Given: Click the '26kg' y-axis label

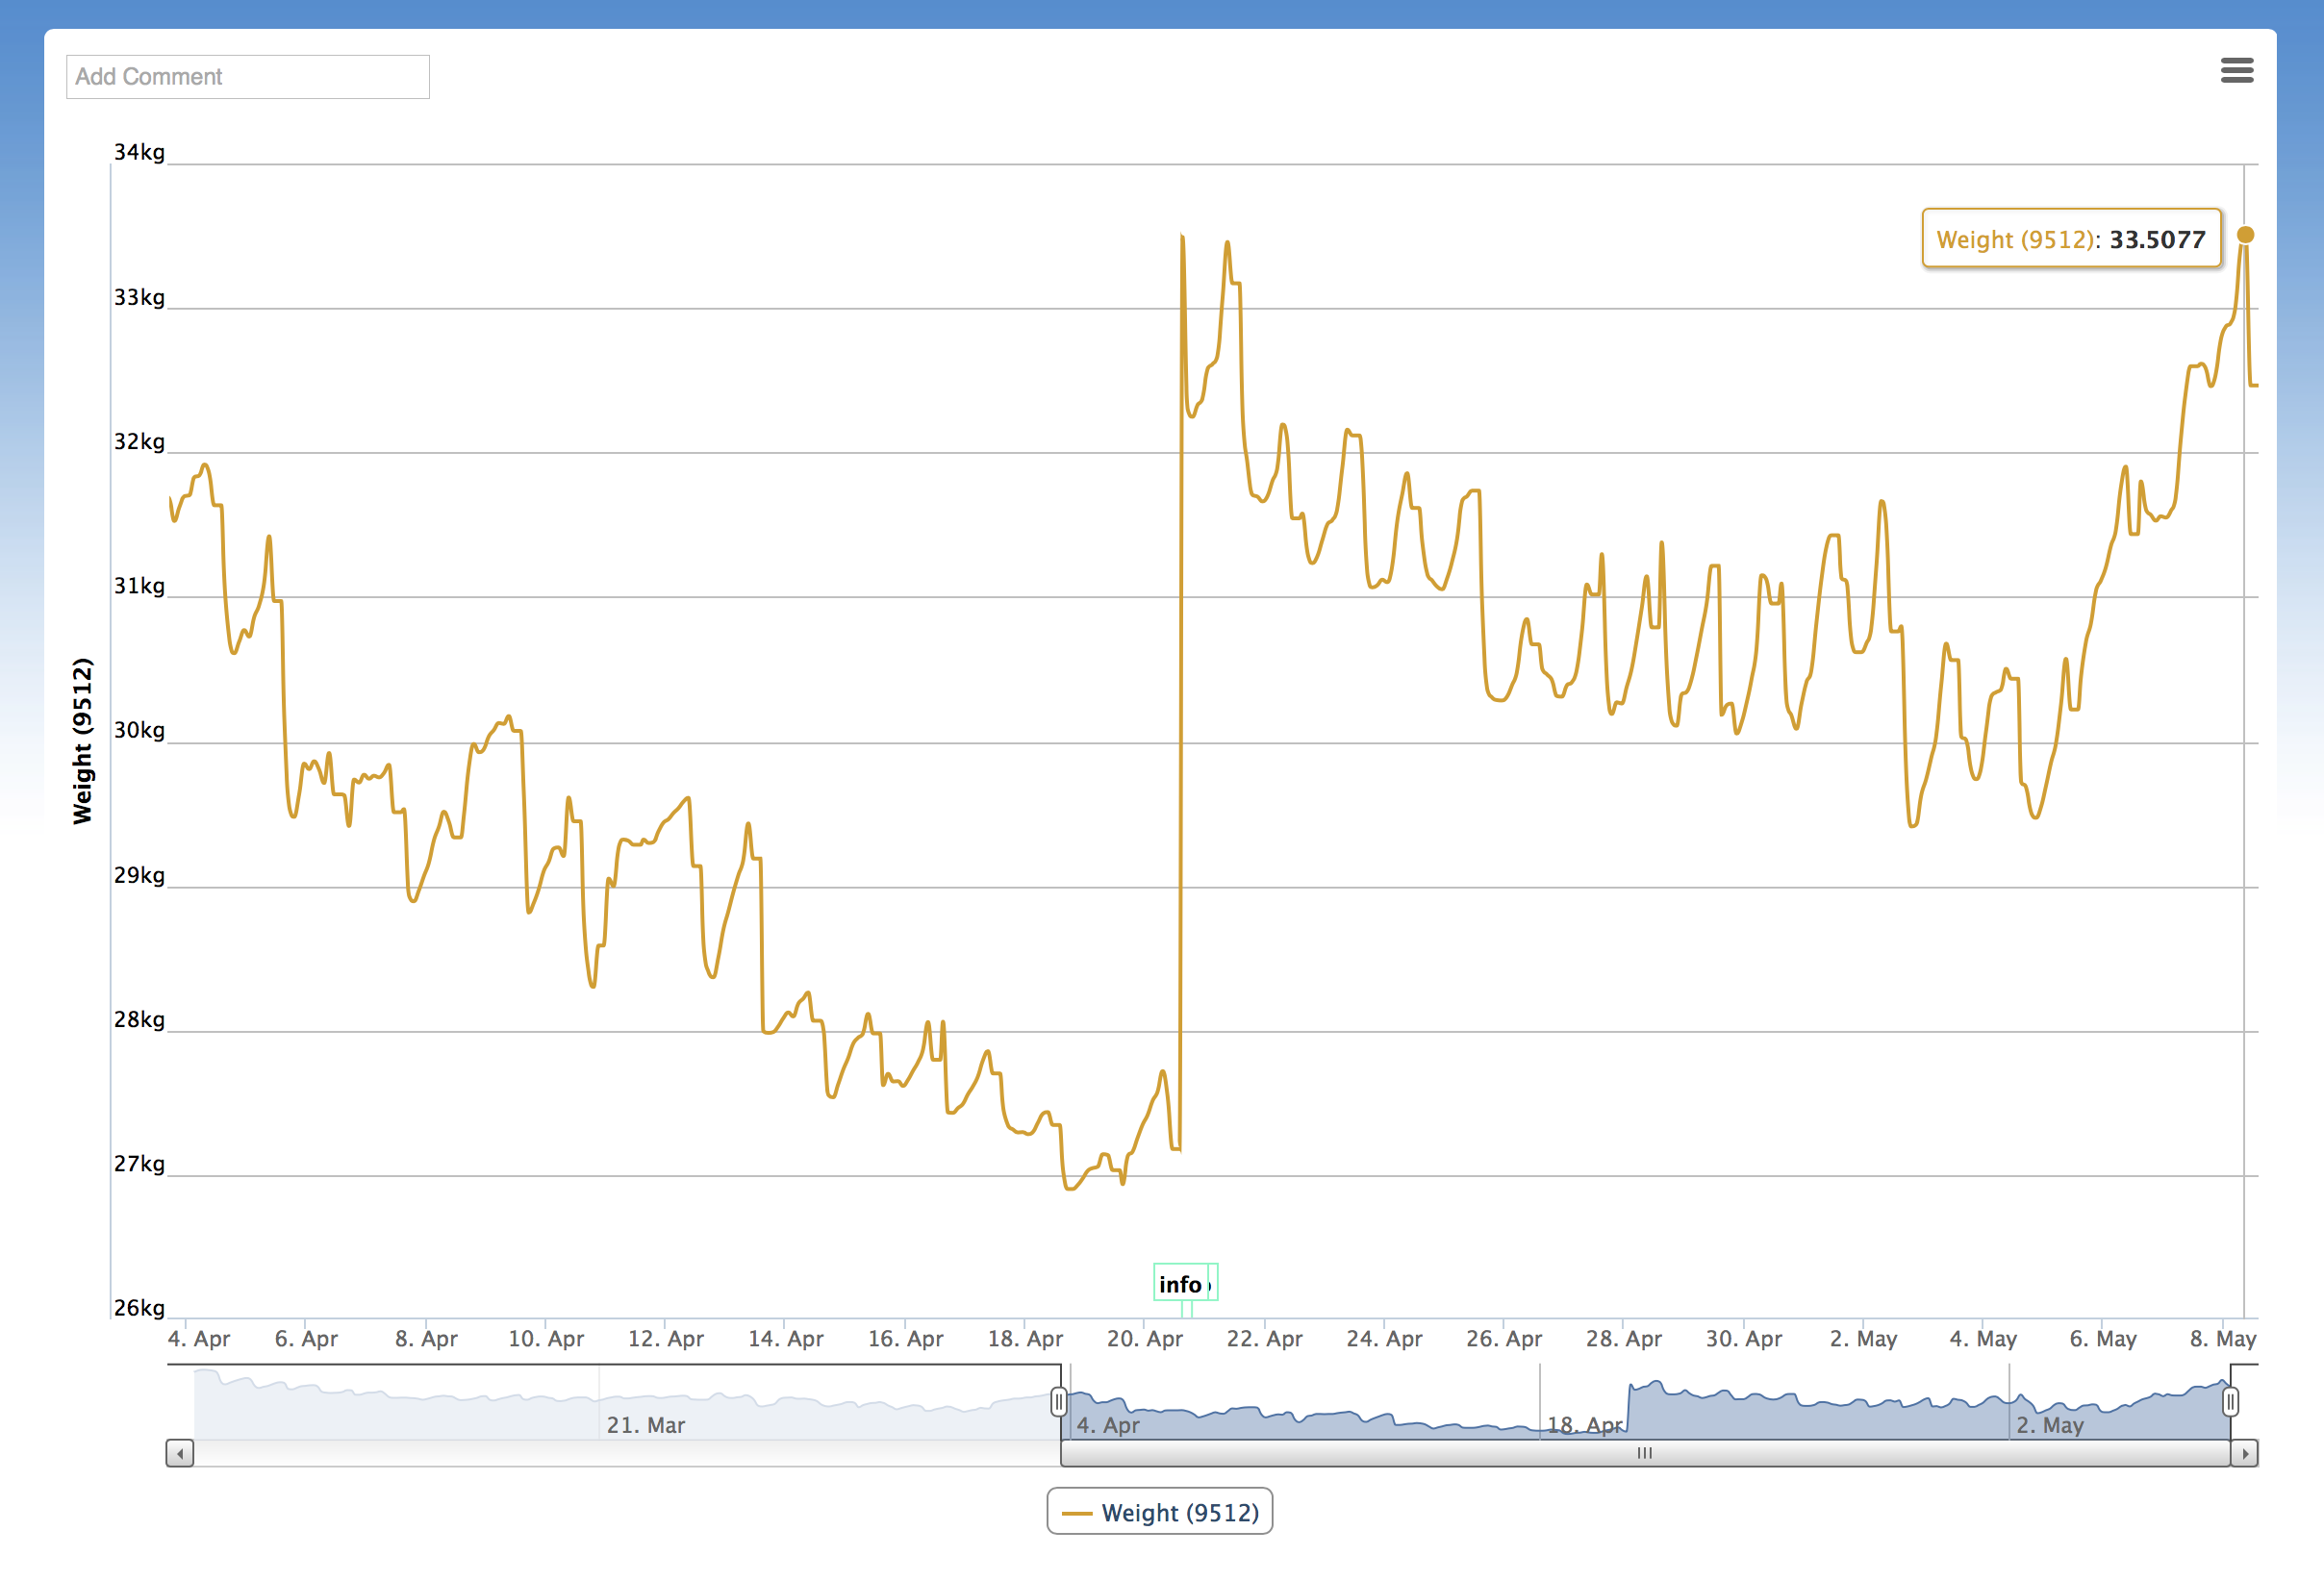Looking at the screenshot, I should (139, 1307).
